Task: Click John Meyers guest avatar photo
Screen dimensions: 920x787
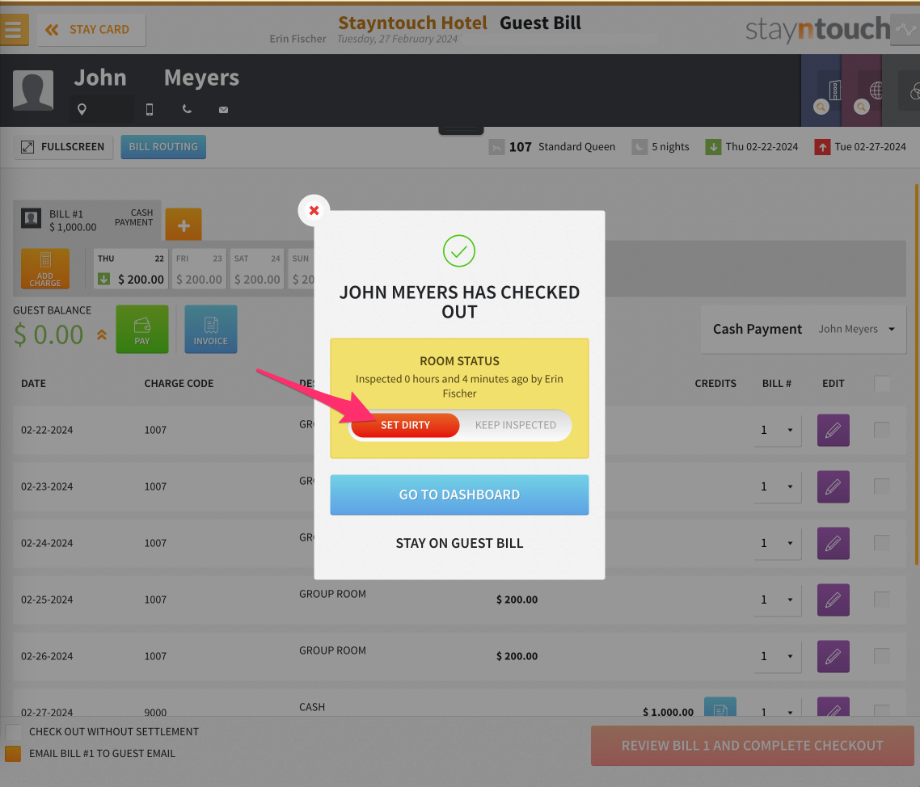Action: [x=33, y=90]
